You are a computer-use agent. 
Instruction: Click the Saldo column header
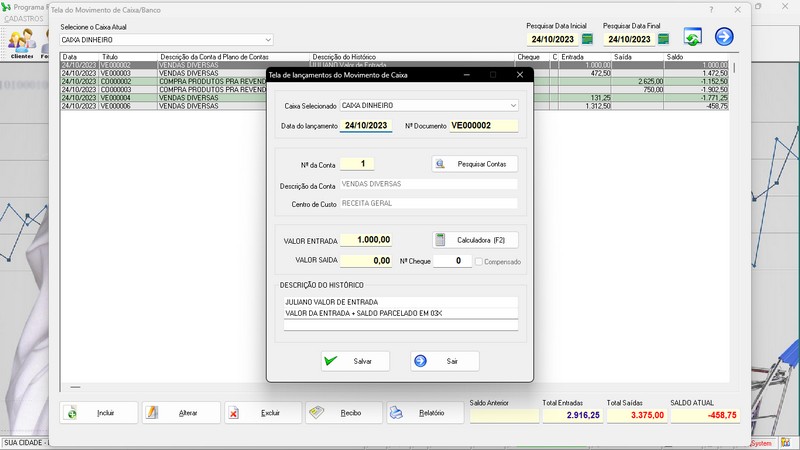point(696,57)
